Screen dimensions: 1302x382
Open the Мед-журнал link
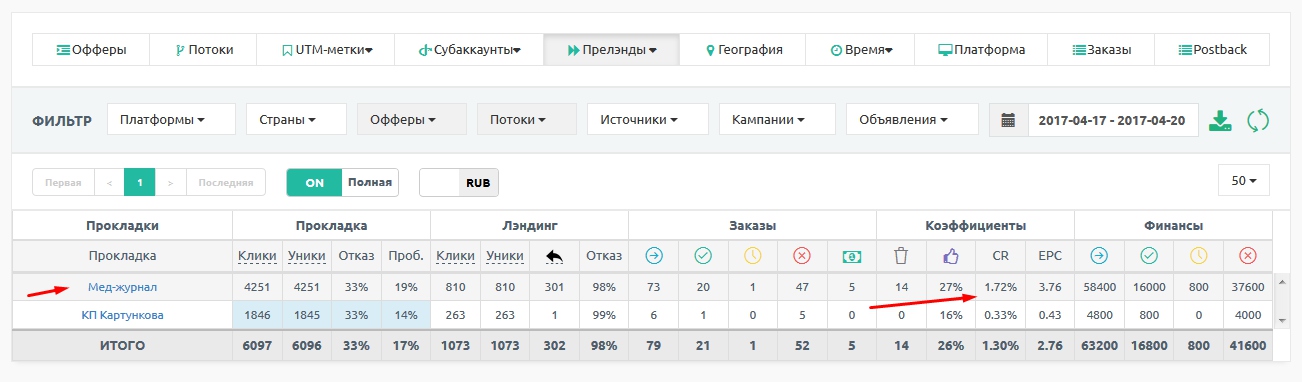tap(122, 287)
